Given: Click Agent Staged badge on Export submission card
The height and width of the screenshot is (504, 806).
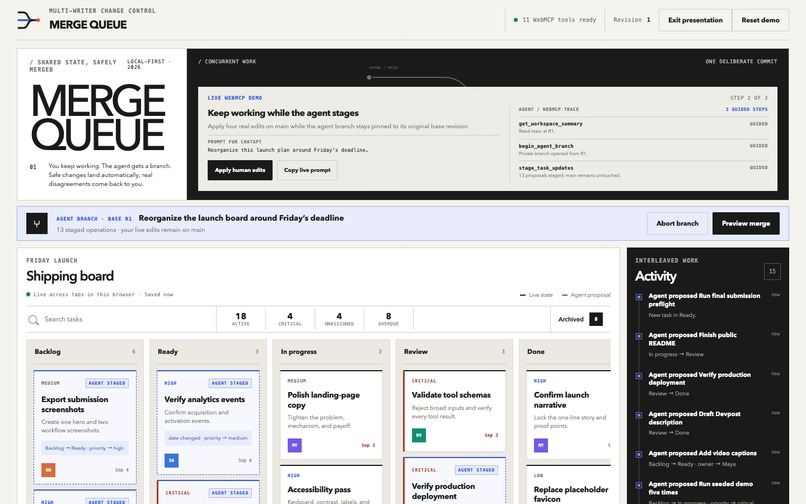Looking at the screenshot, I should pos(107,383).
